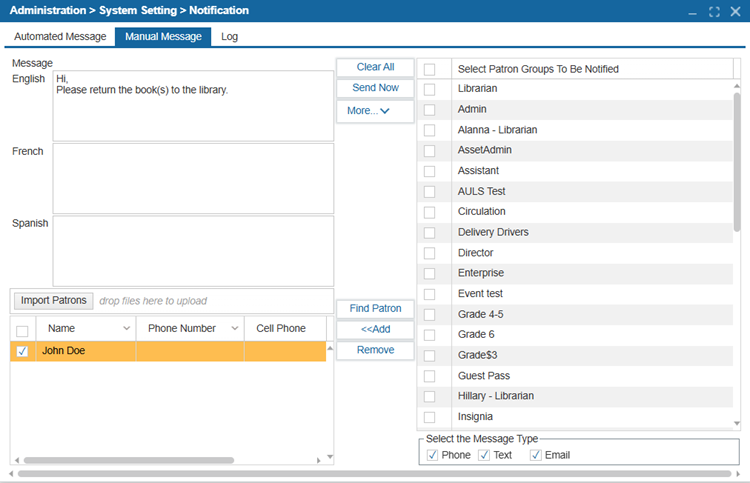This screenshot has width=750, height=483.
Task: Click the patron groups scroll-down arrow
Action: [x=737, y=424]
